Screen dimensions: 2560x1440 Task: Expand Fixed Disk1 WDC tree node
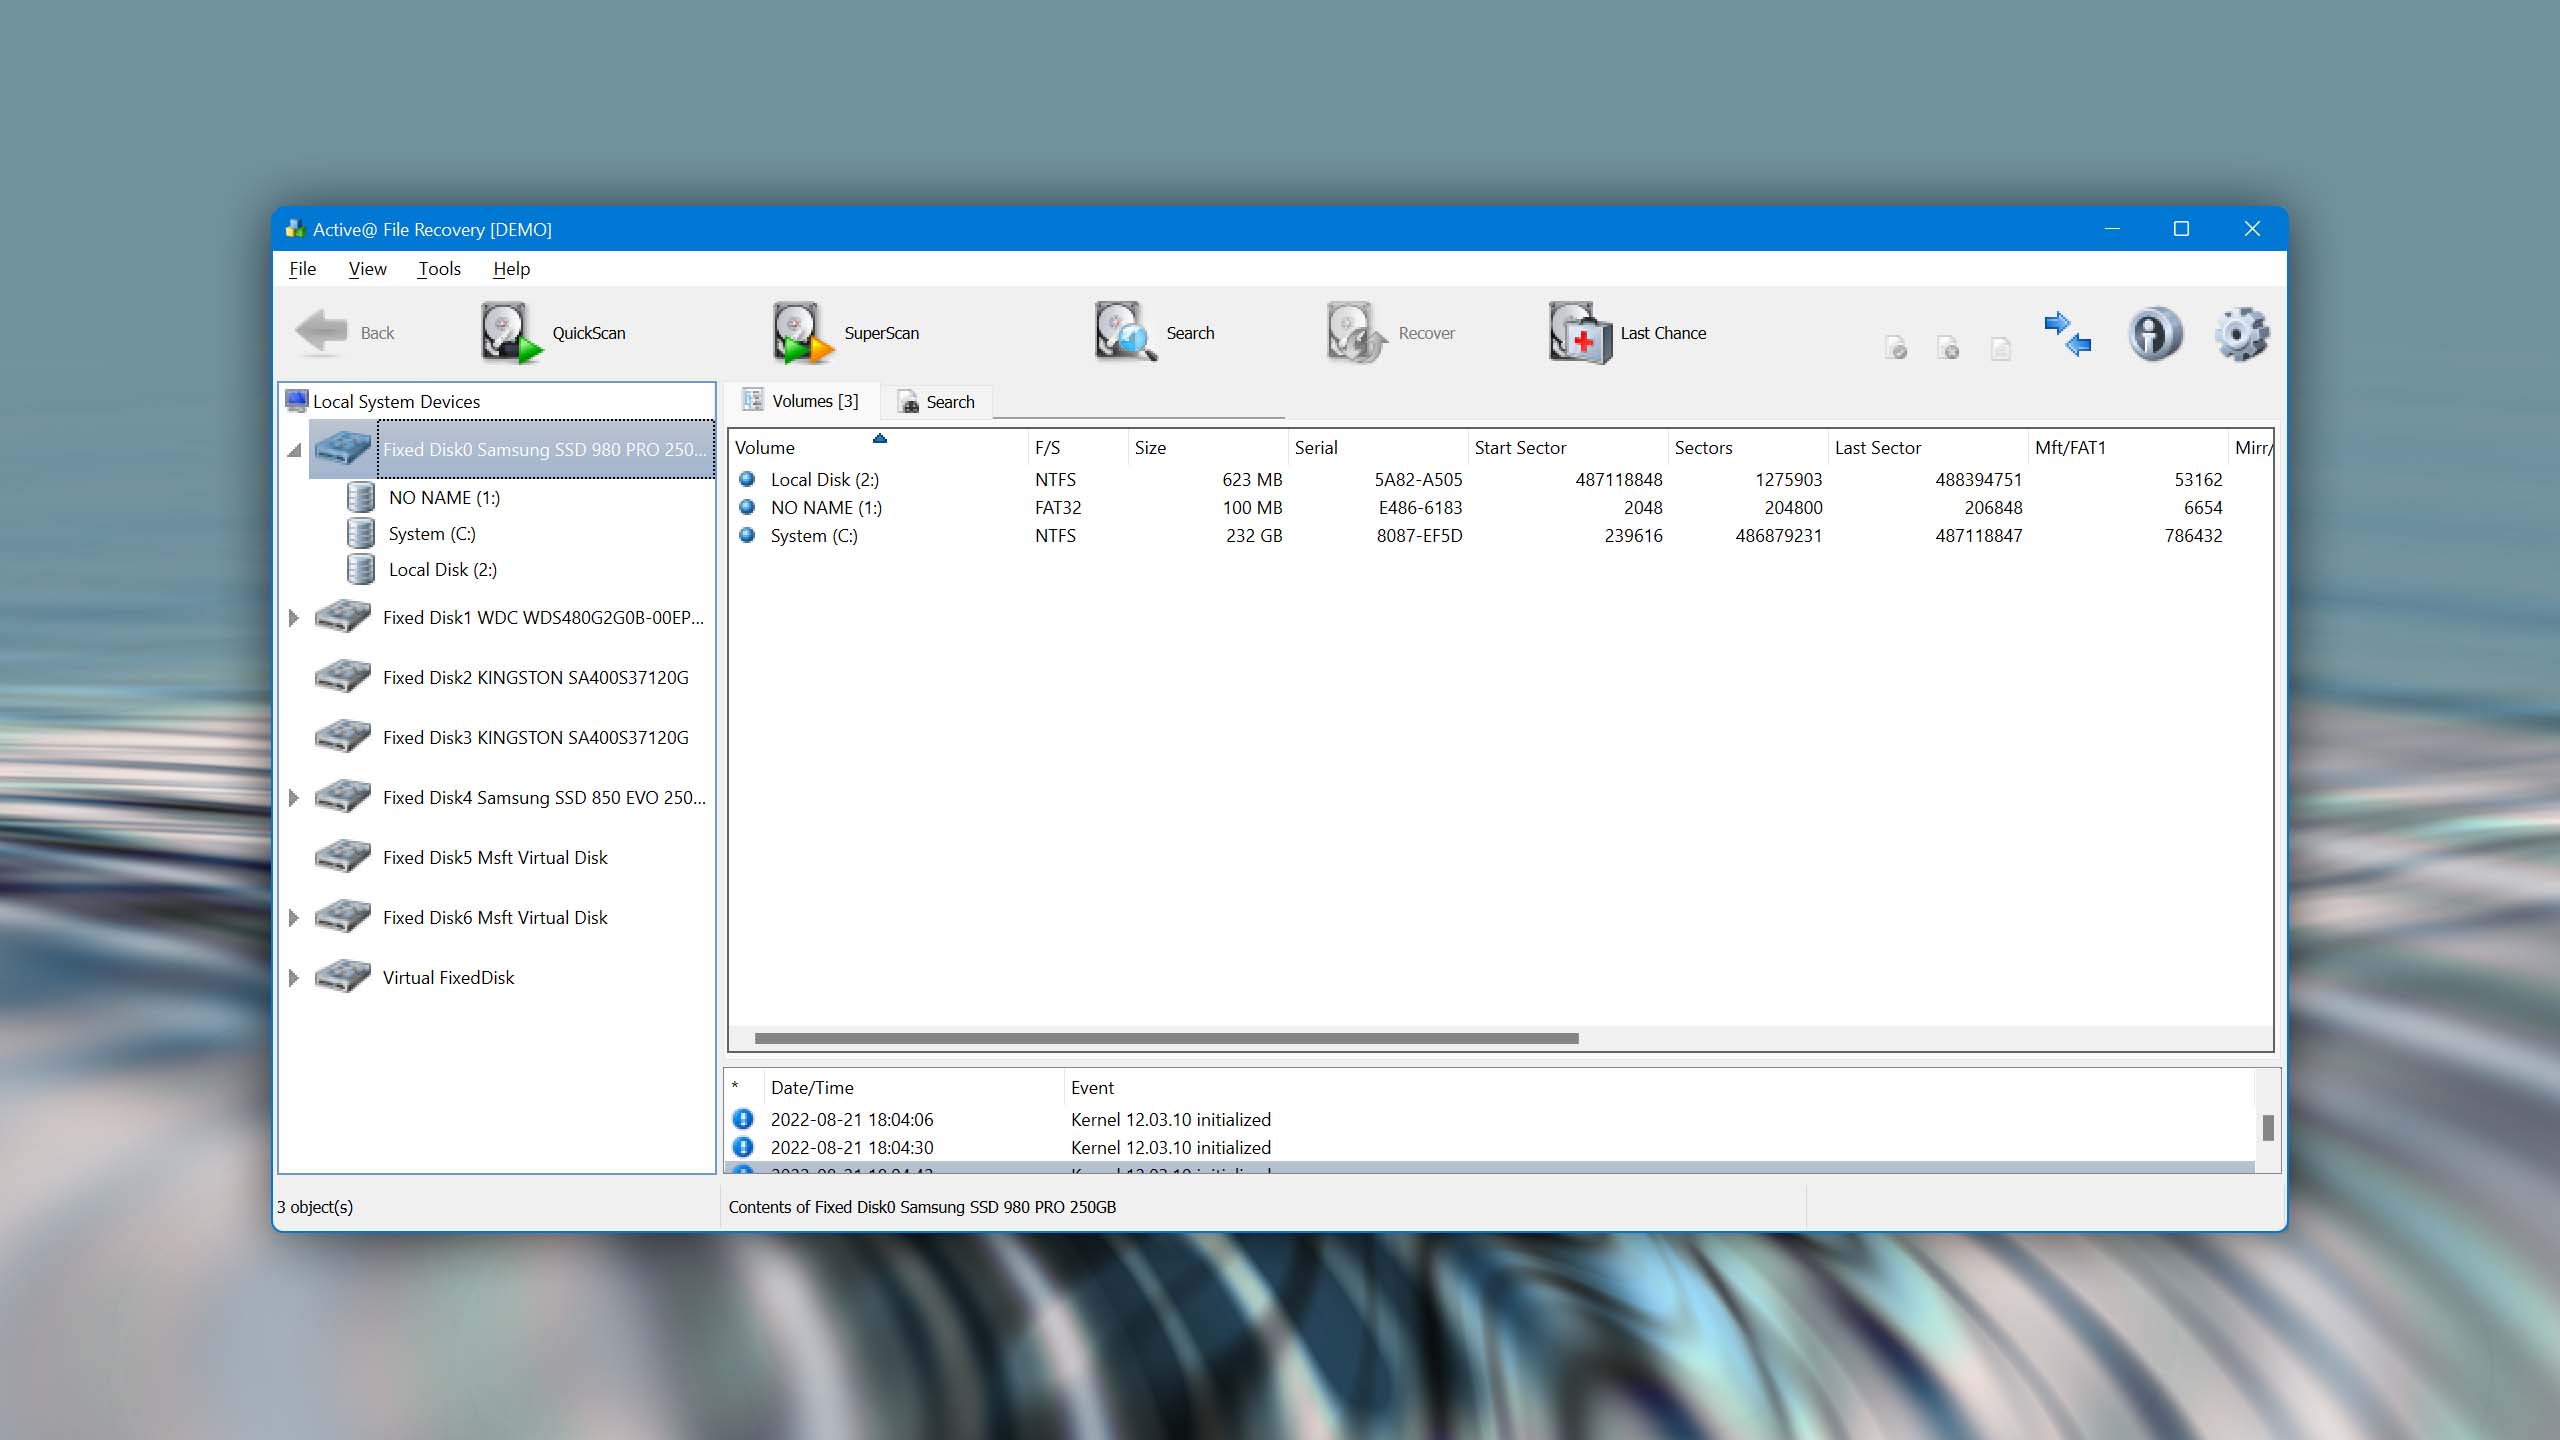click(x=293, y=618)
